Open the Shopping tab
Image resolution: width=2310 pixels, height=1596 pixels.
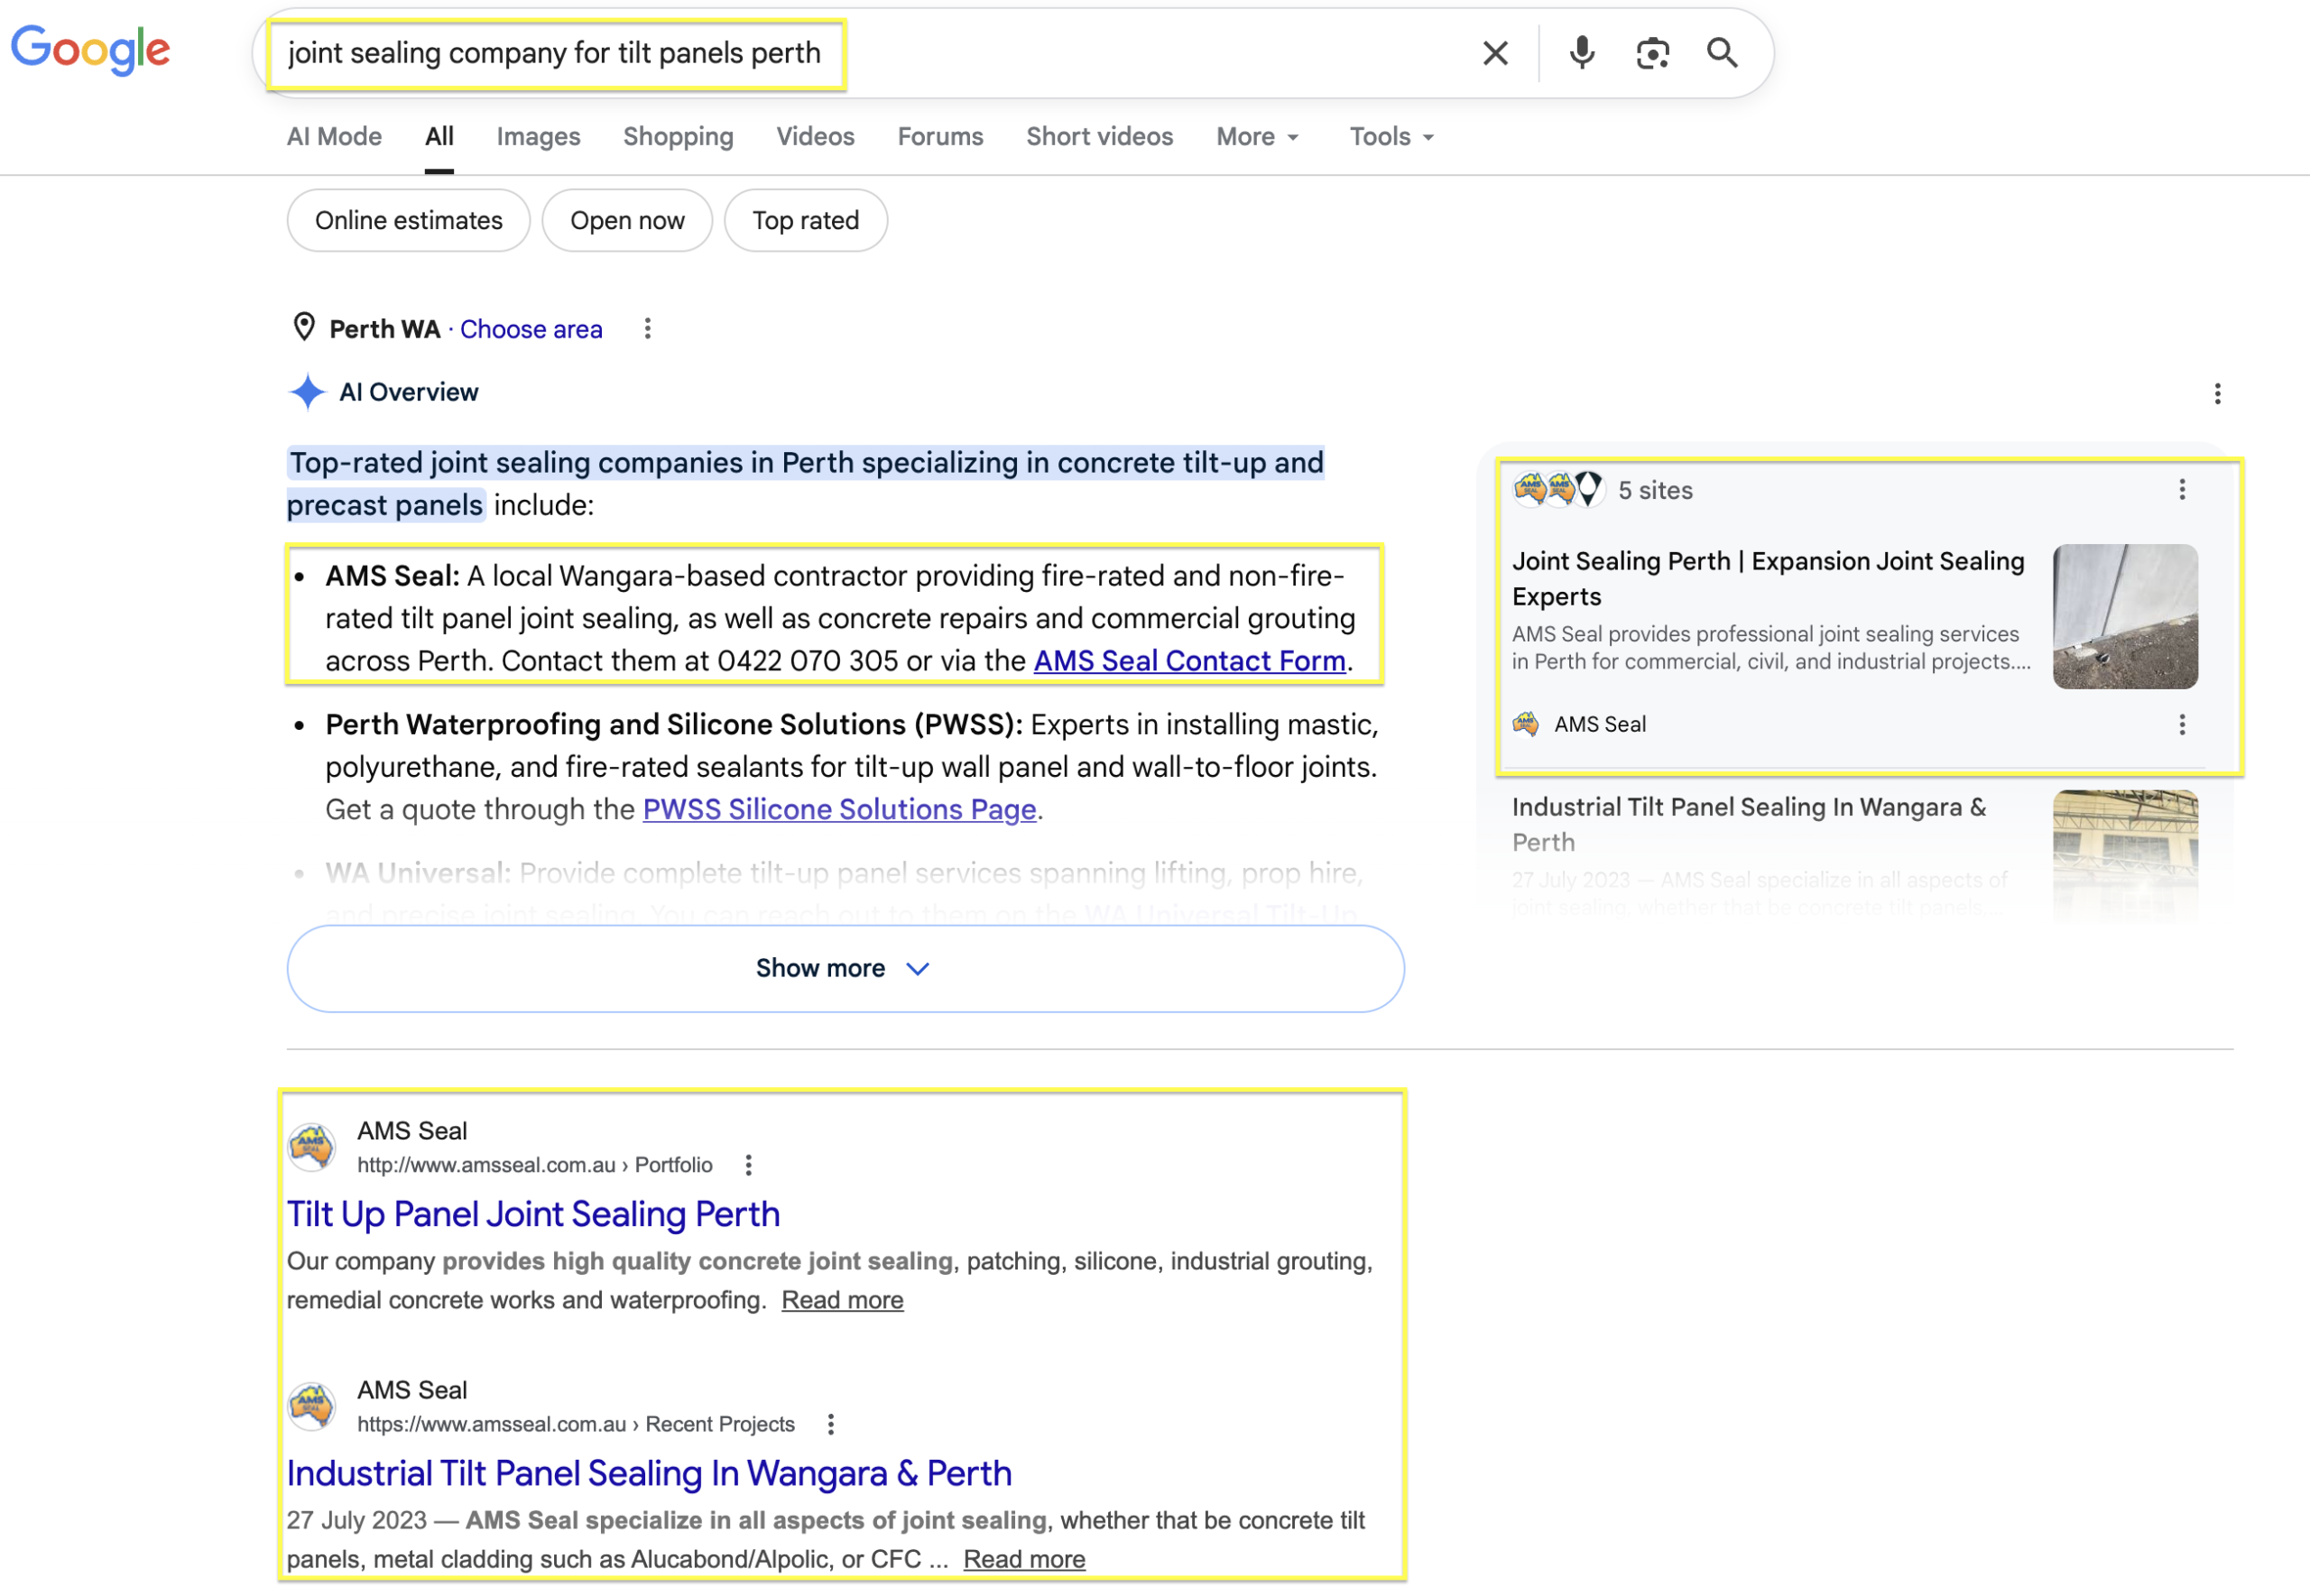(678, 136)
